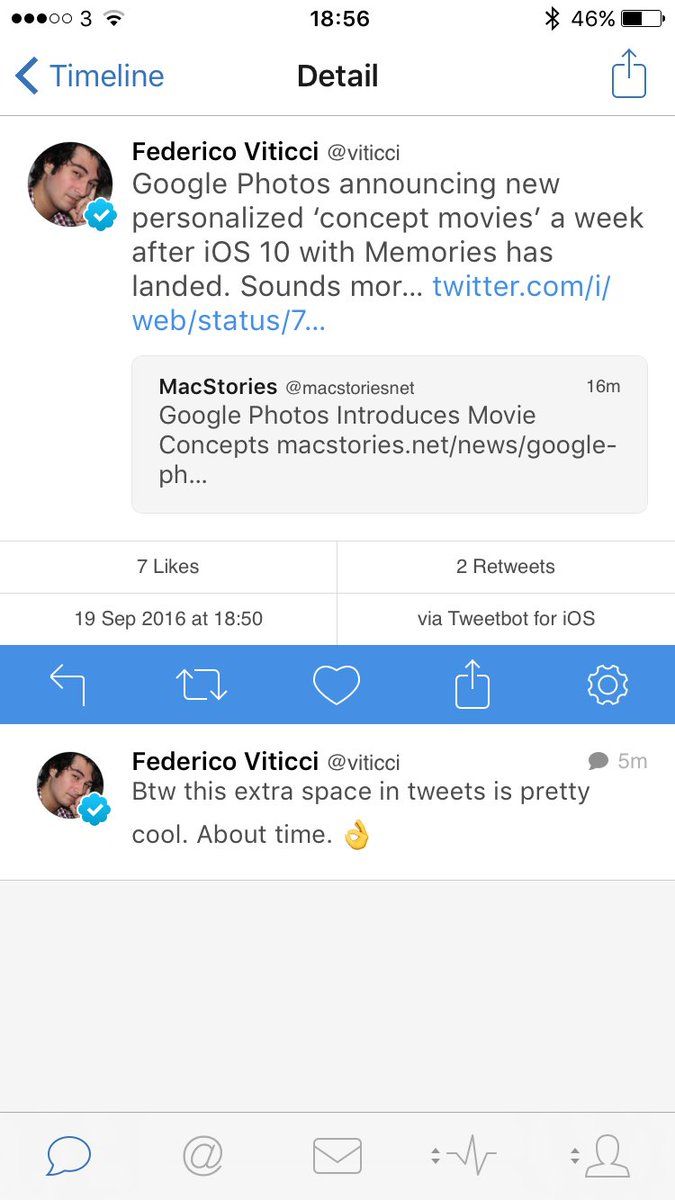Tap via Tweetbot for iOS source
This screenshot has width=675, height=1200.
tap(505, 619)
